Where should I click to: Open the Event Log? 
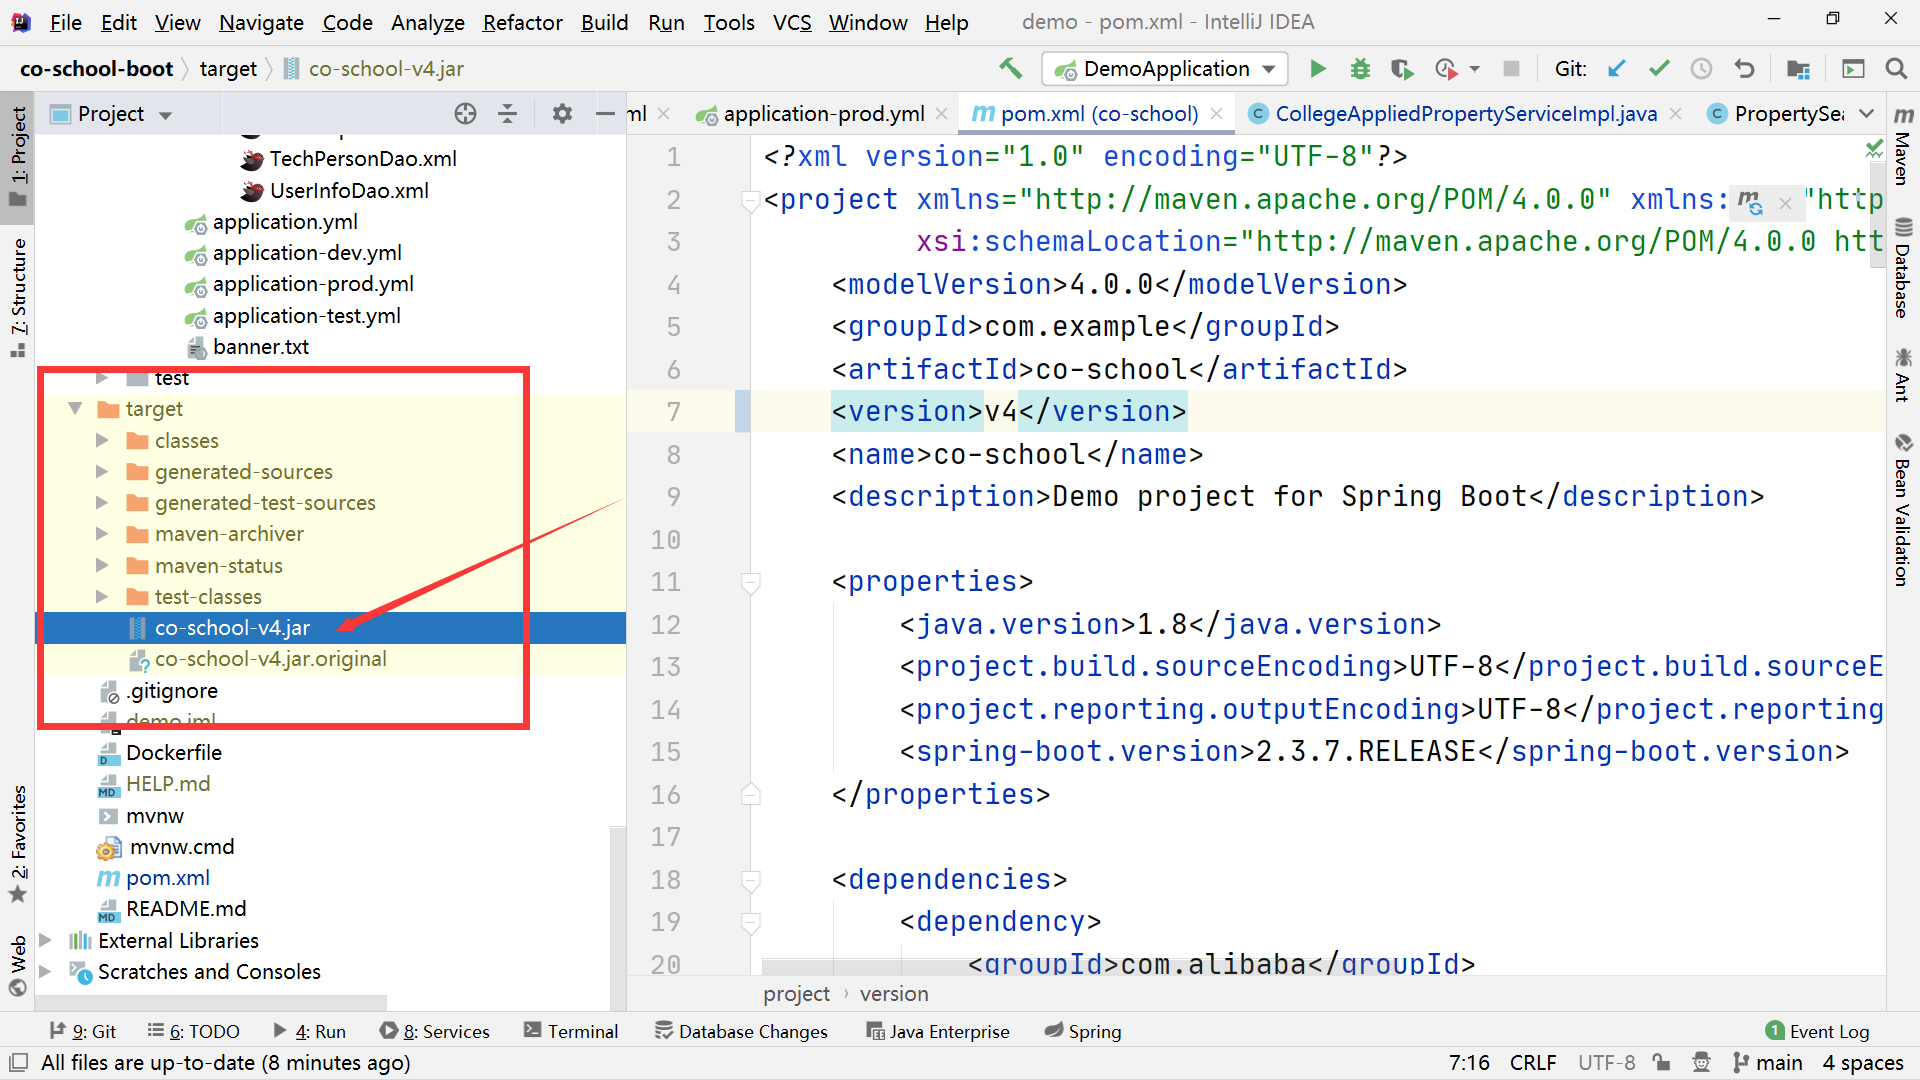pos(1817,1031)
